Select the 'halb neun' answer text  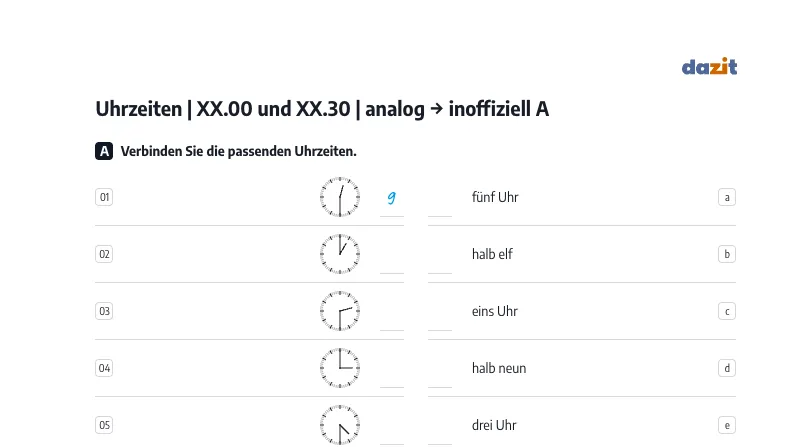point(499,368)
